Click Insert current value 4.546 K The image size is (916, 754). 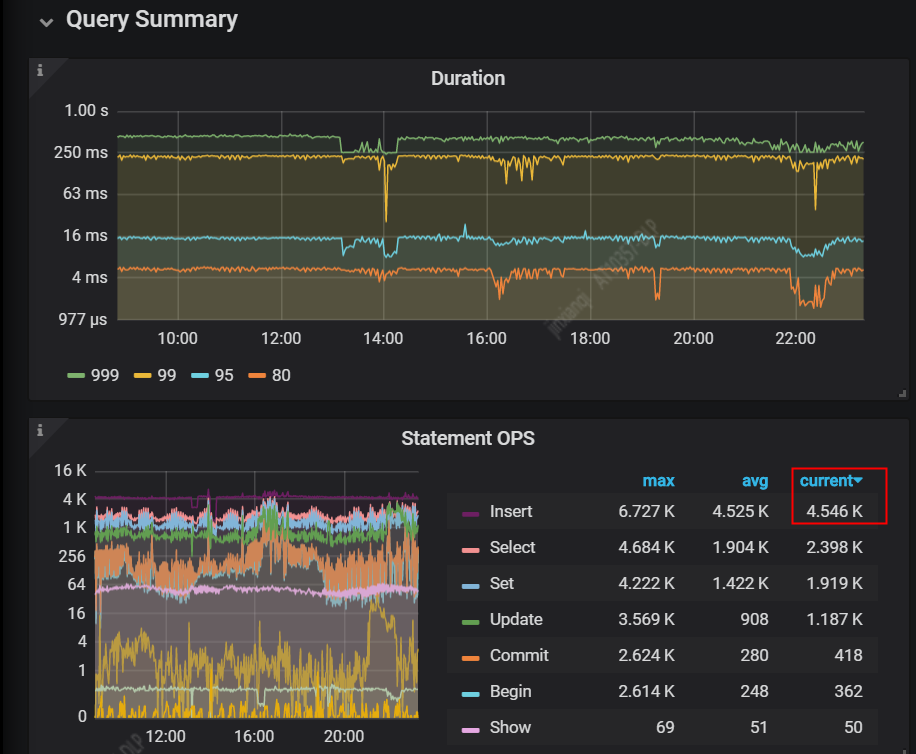point(834,511)
